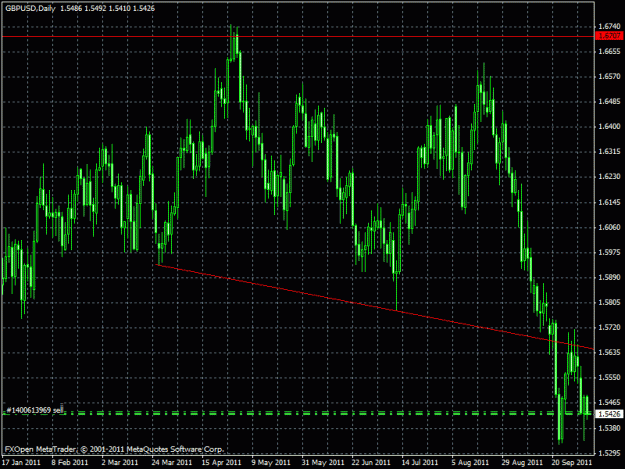This screenshot has width=625, height=469.
Task: Click the 1.6485 price scale value
Action: pos(609,101)
